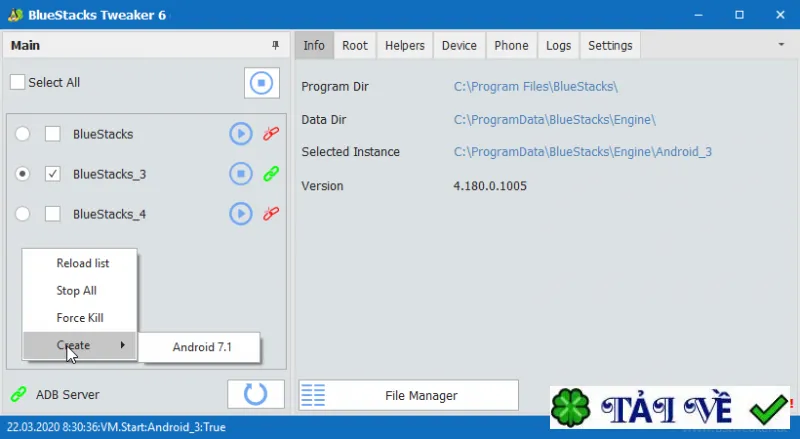Open the Helpers tab
800x439 pixels.
pyautogui.click(x=405, y=45)
